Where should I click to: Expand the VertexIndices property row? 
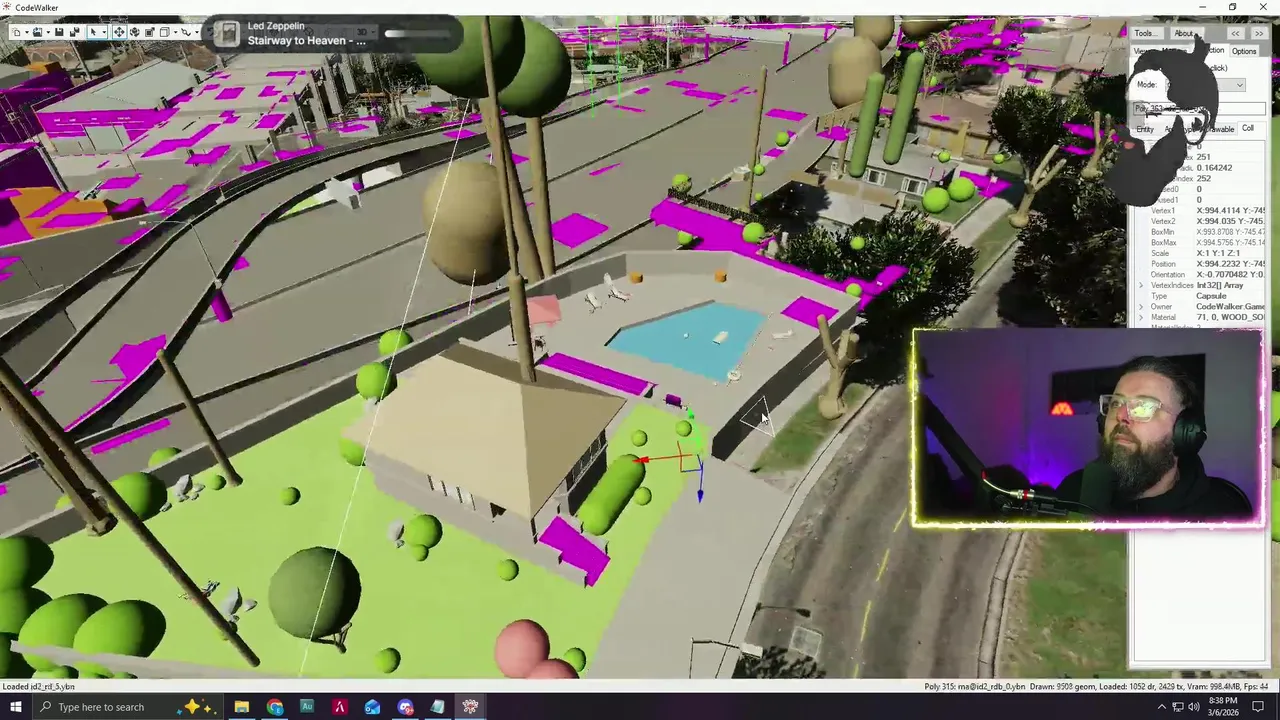1141,285
